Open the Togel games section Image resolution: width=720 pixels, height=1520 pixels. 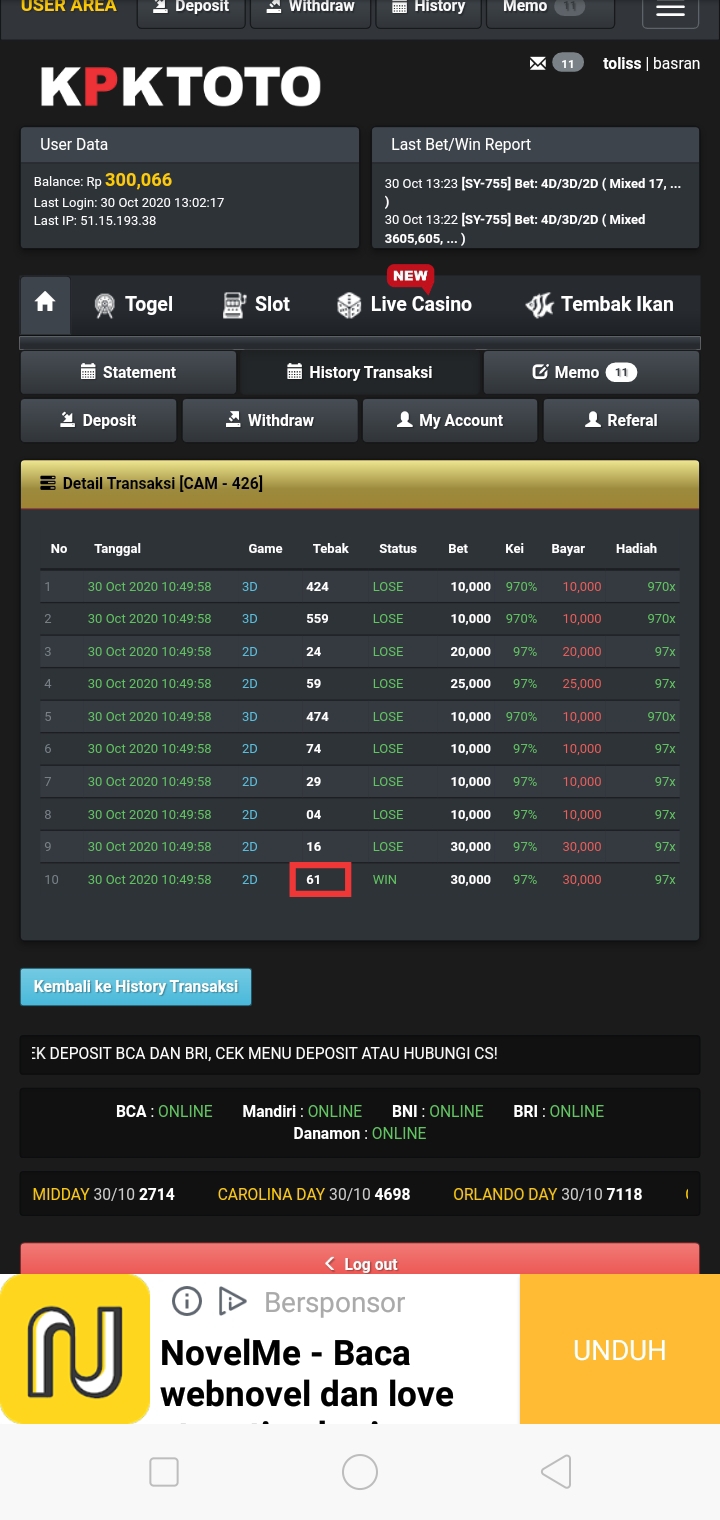coord(133,305)
